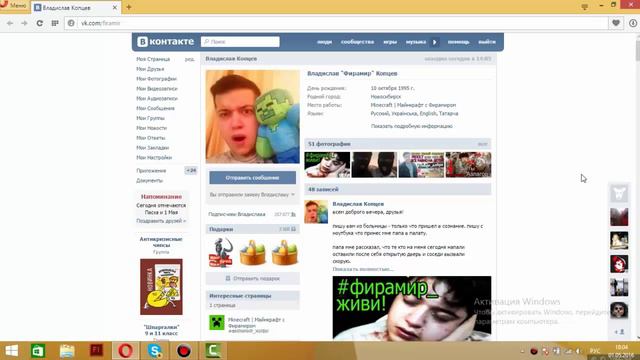Open Opera browser in taskbar

[x=125, y=351]
